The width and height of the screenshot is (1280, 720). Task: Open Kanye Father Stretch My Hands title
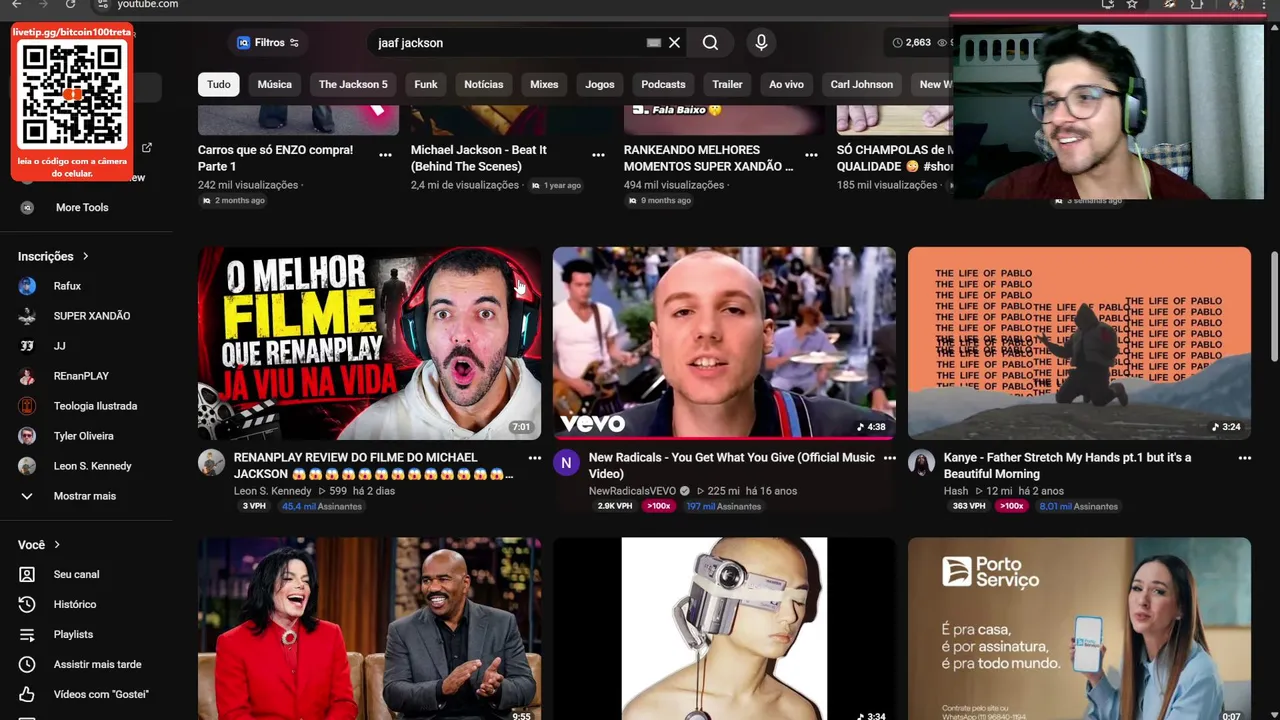point(1067,466)
